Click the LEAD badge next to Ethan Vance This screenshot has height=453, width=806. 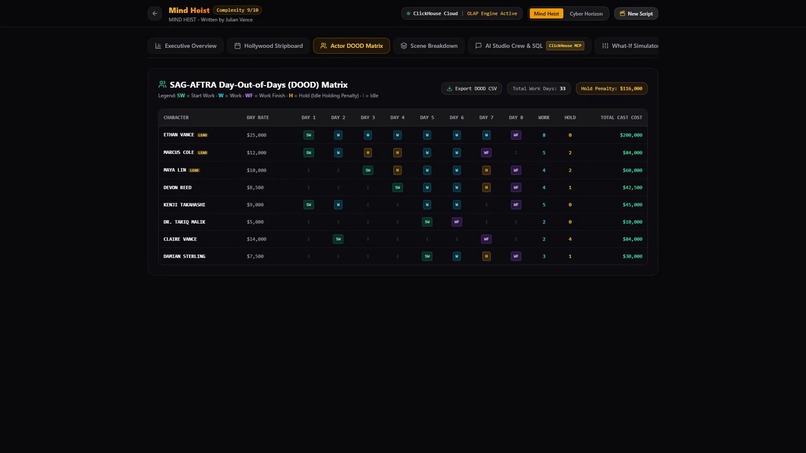[x=203, y=135]
